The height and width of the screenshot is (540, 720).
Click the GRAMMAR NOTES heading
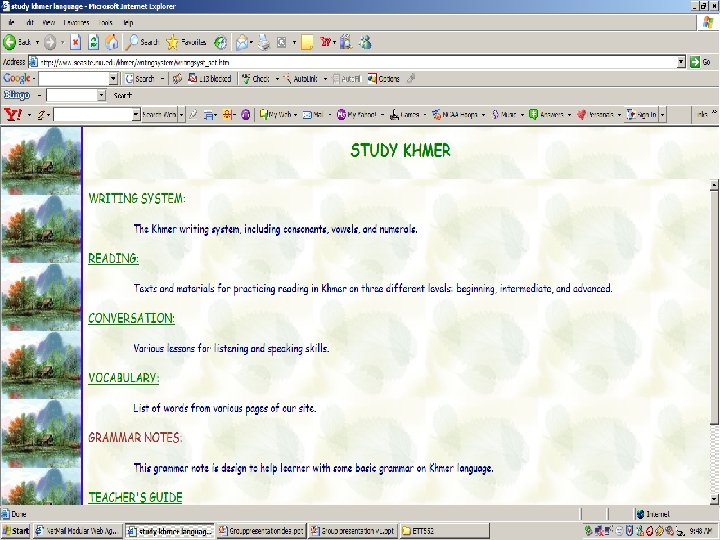coord(135,438)
